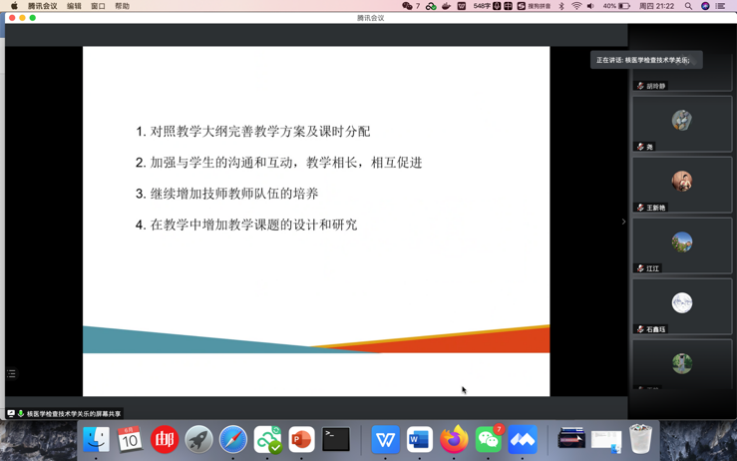Viewport: 737px width, 461px height.
Task: Open Firefox browser from the Dock
Action: [x=454, y=439]
